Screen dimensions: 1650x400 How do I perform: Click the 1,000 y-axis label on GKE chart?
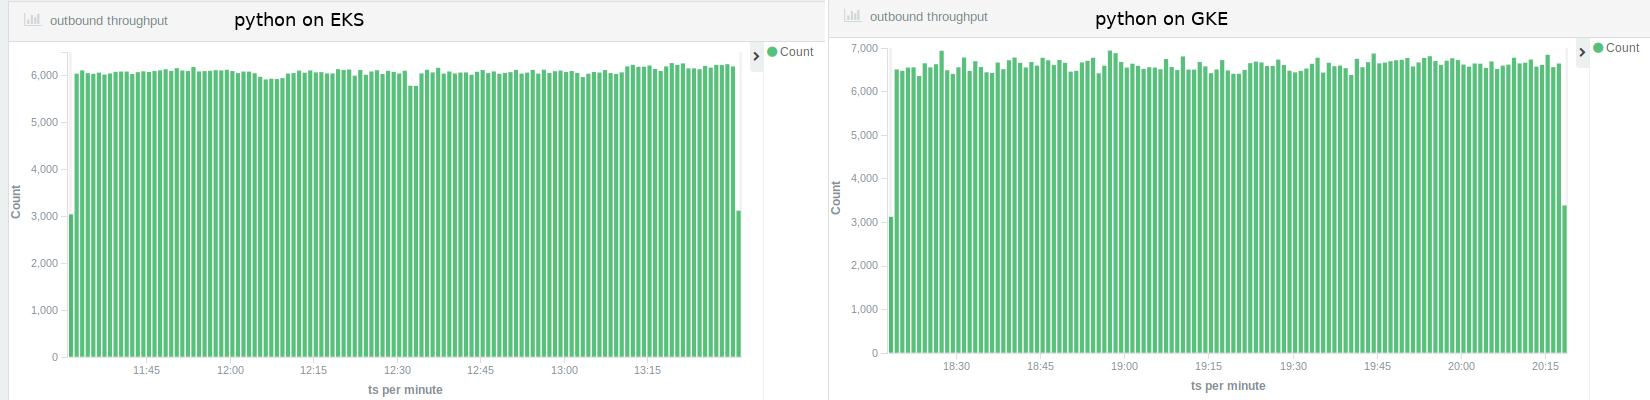[864, 309]
